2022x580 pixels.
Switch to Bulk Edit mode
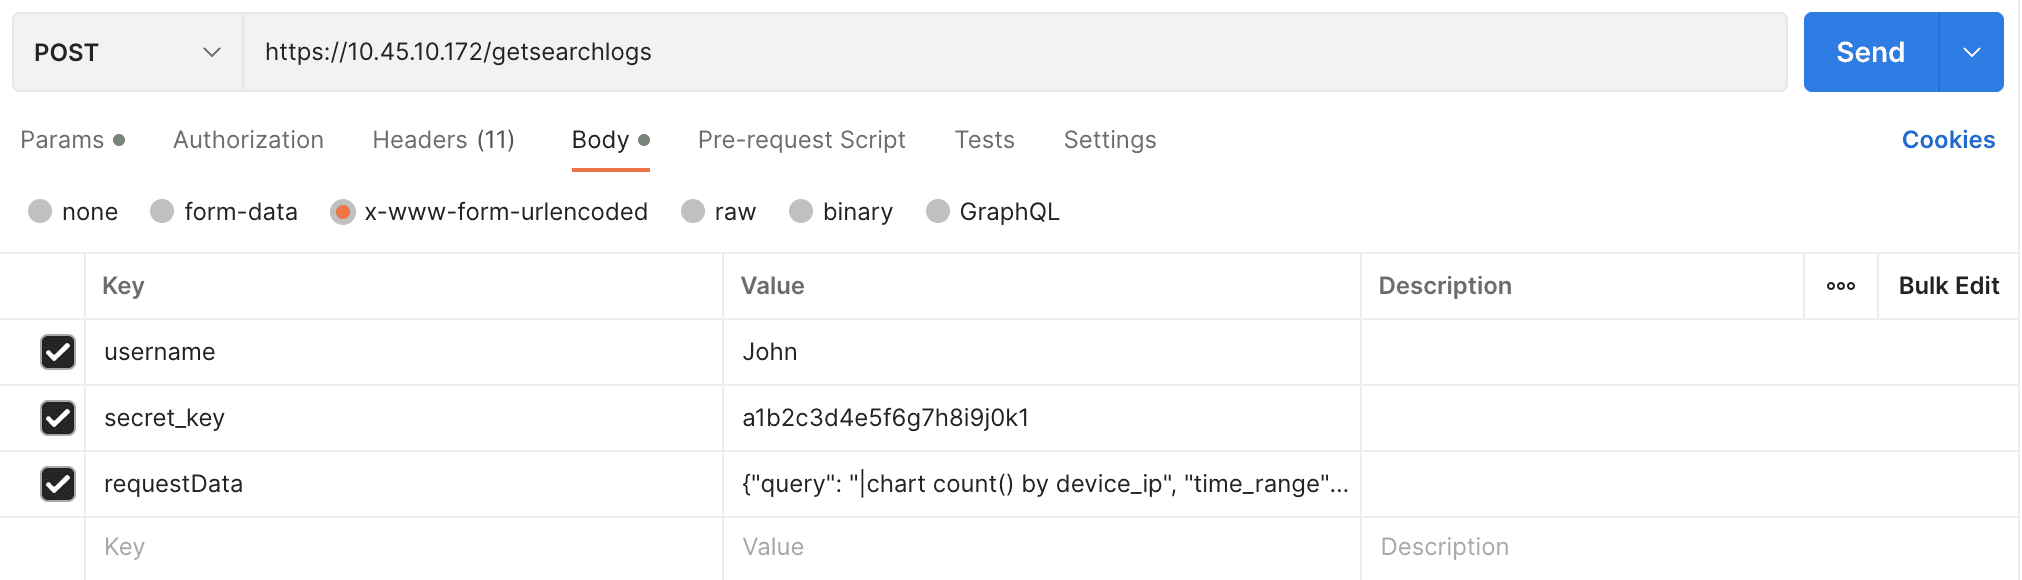tap(1948, 286)
